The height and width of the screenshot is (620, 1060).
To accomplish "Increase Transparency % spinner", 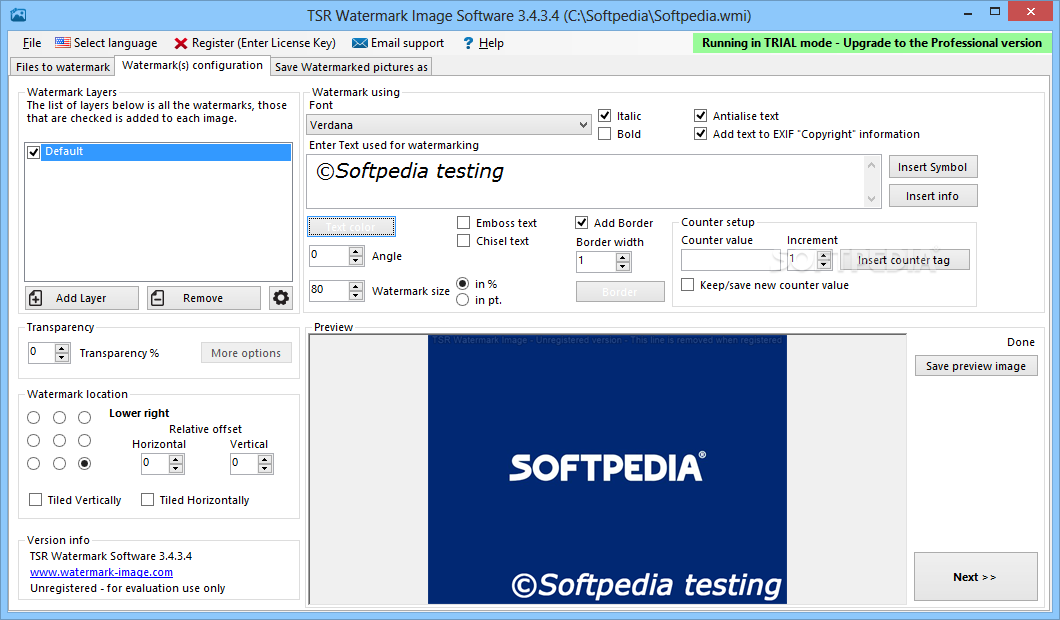I will pyautogui.click(x=62, y=349).
